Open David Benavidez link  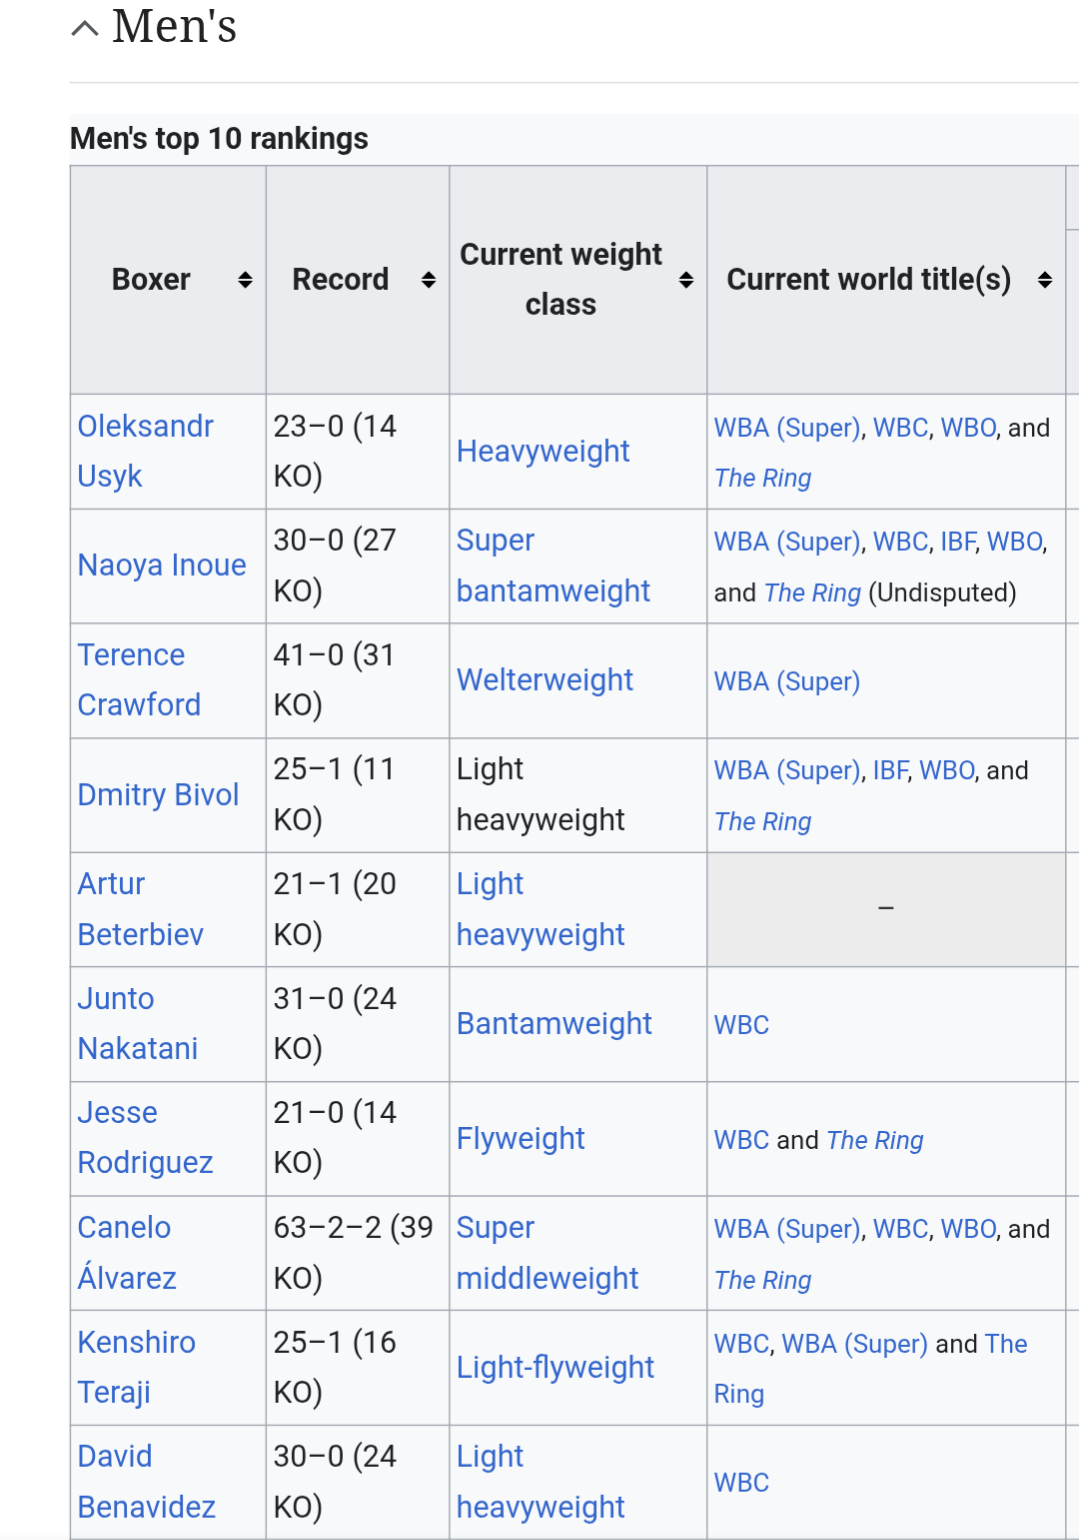point(146,1481)
